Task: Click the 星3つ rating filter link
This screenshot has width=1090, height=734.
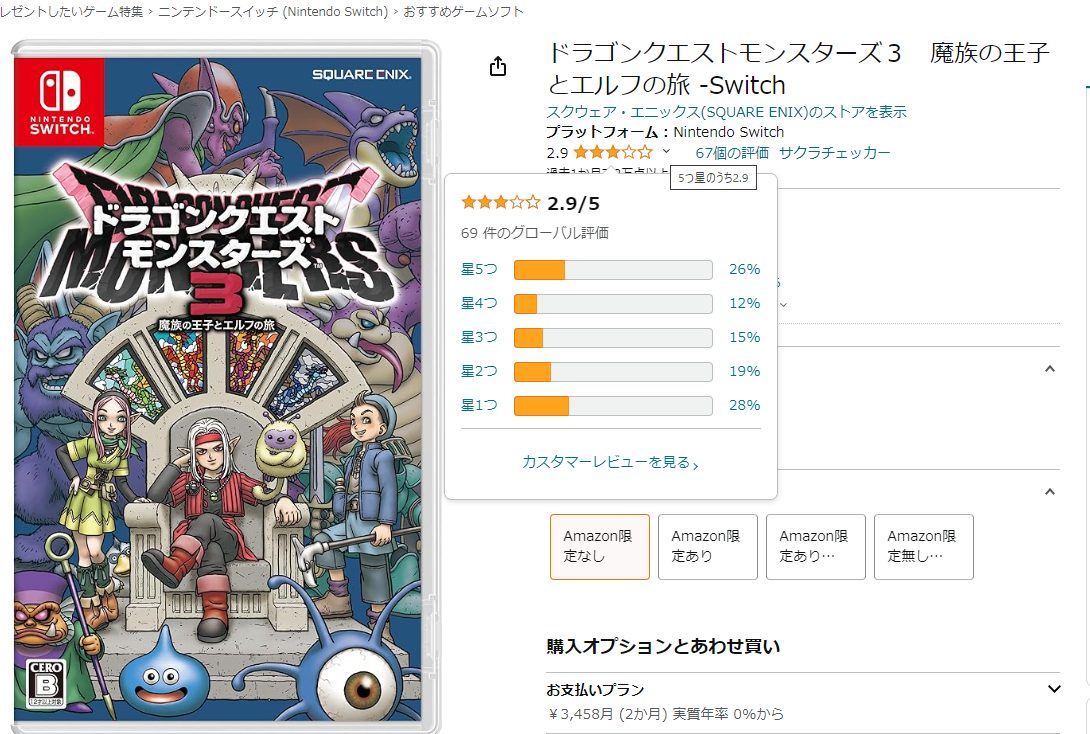Action: [x=479, y=337]
